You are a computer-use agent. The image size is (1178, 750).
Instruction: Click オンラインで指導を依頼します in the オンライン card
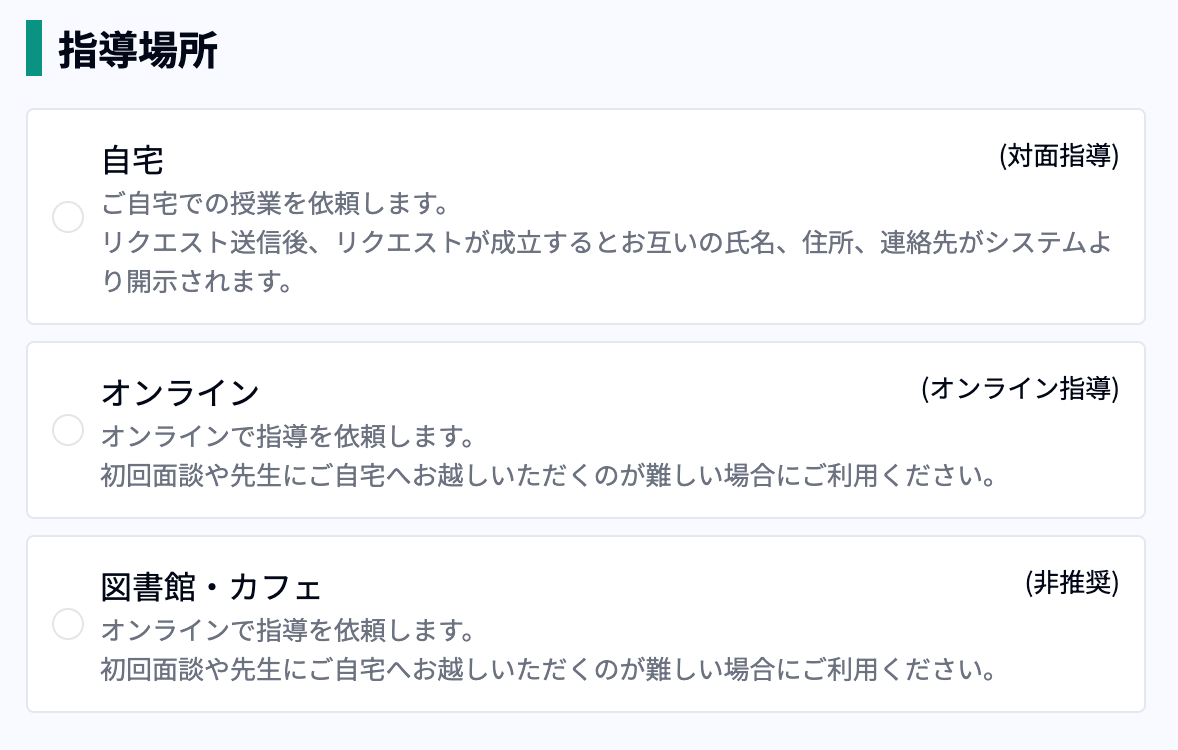(286, 438)
